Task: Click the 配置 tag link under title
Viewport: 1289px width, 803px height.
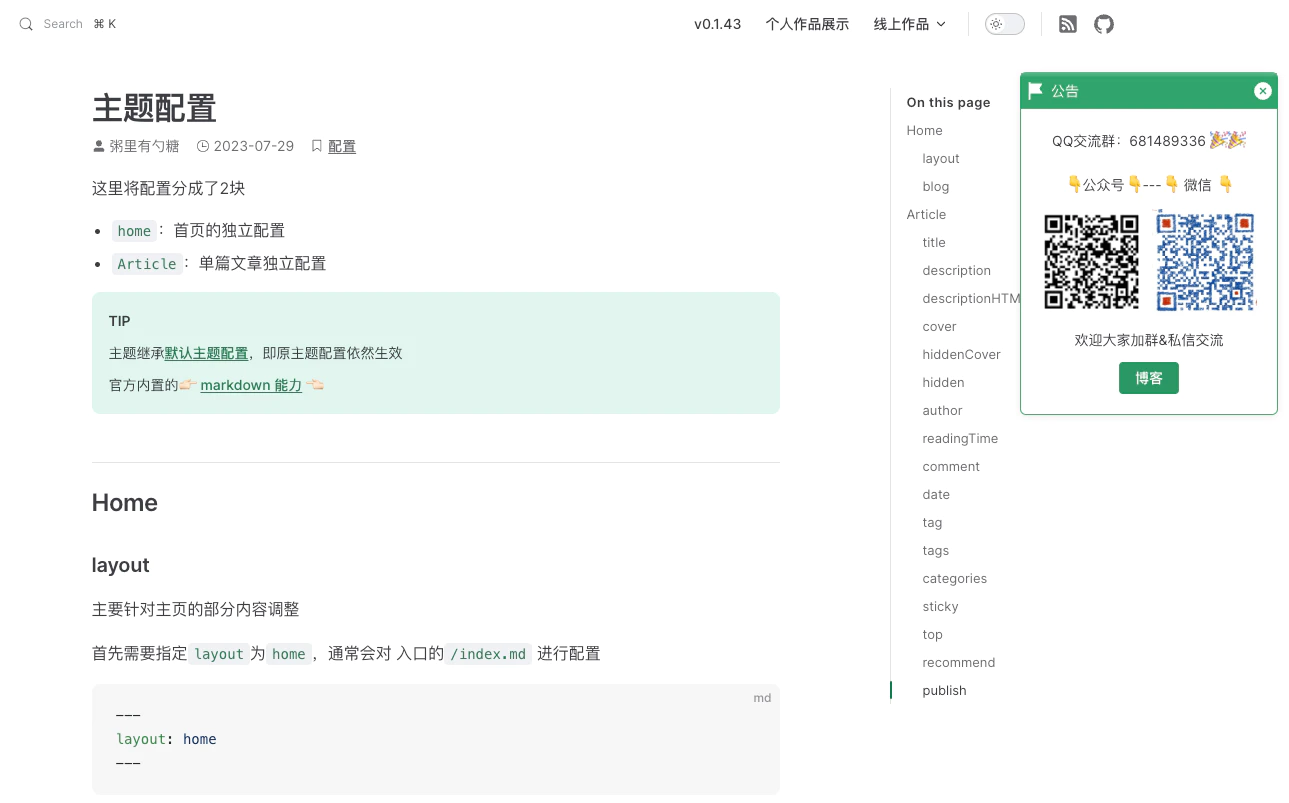Action: 342,146
